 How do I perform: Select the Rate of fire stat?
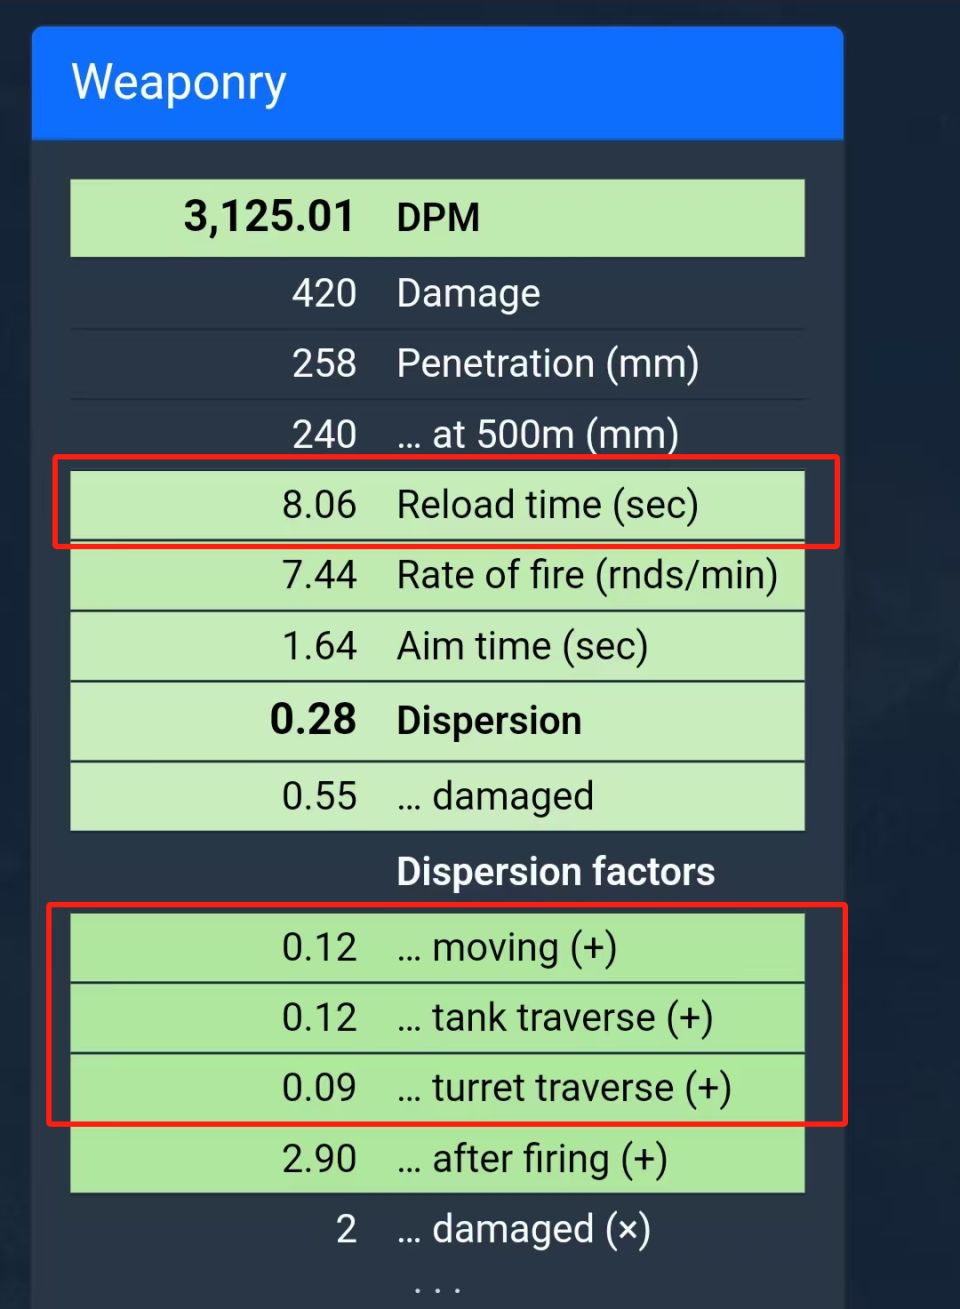(437, 575)
